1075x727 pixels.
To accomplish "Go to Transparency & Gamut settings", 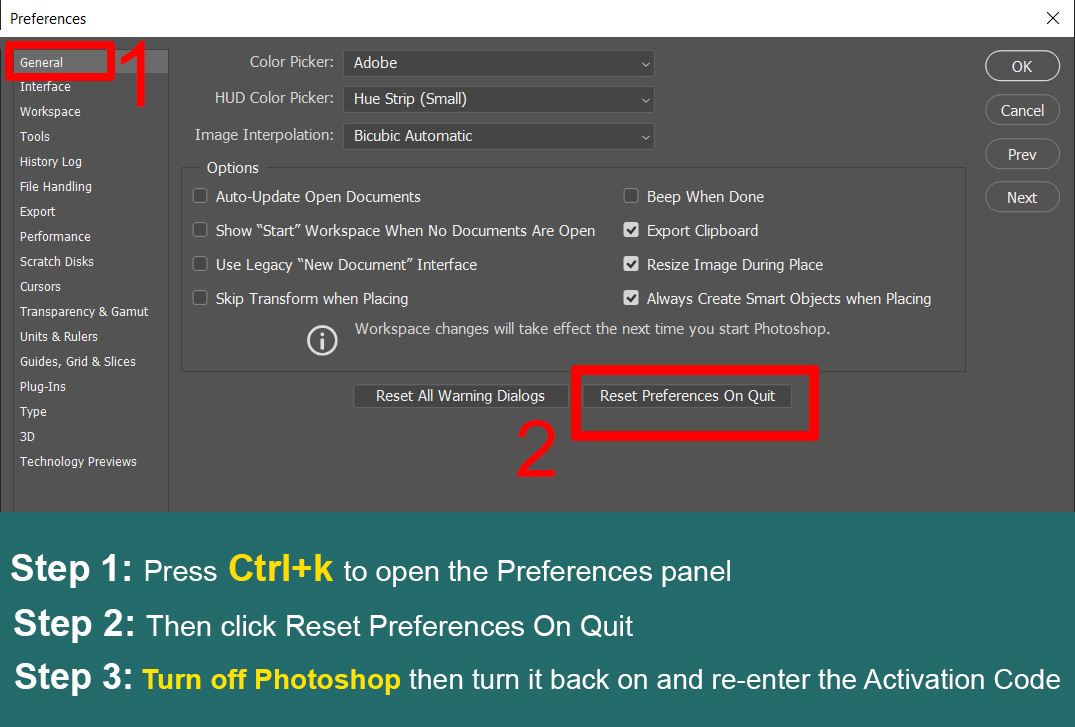I will 84,312.
